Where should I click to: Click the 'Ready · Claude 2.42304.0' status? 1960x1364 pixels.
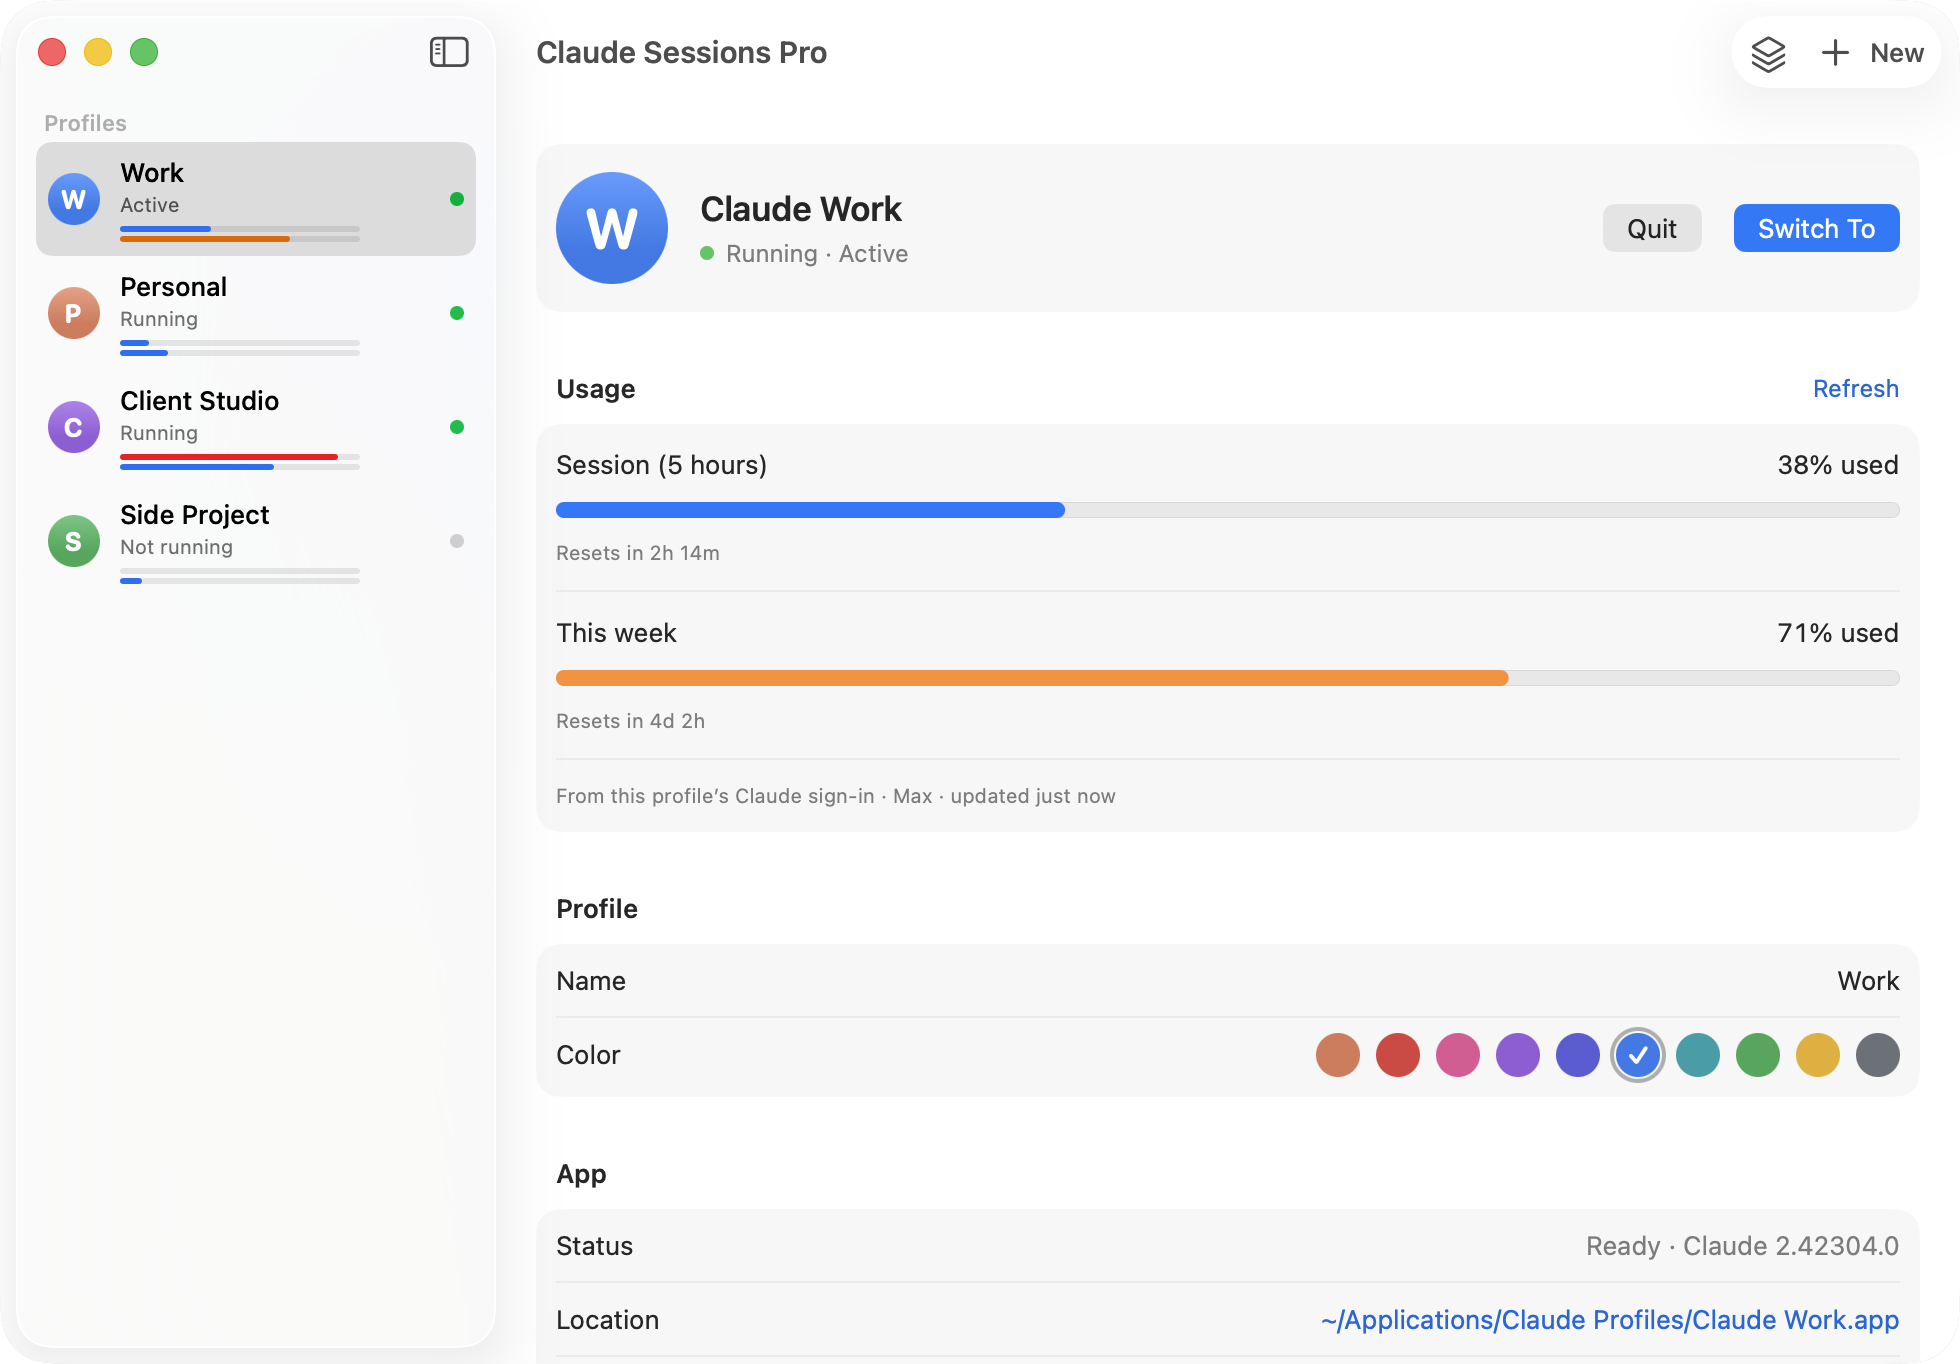1742,1246
